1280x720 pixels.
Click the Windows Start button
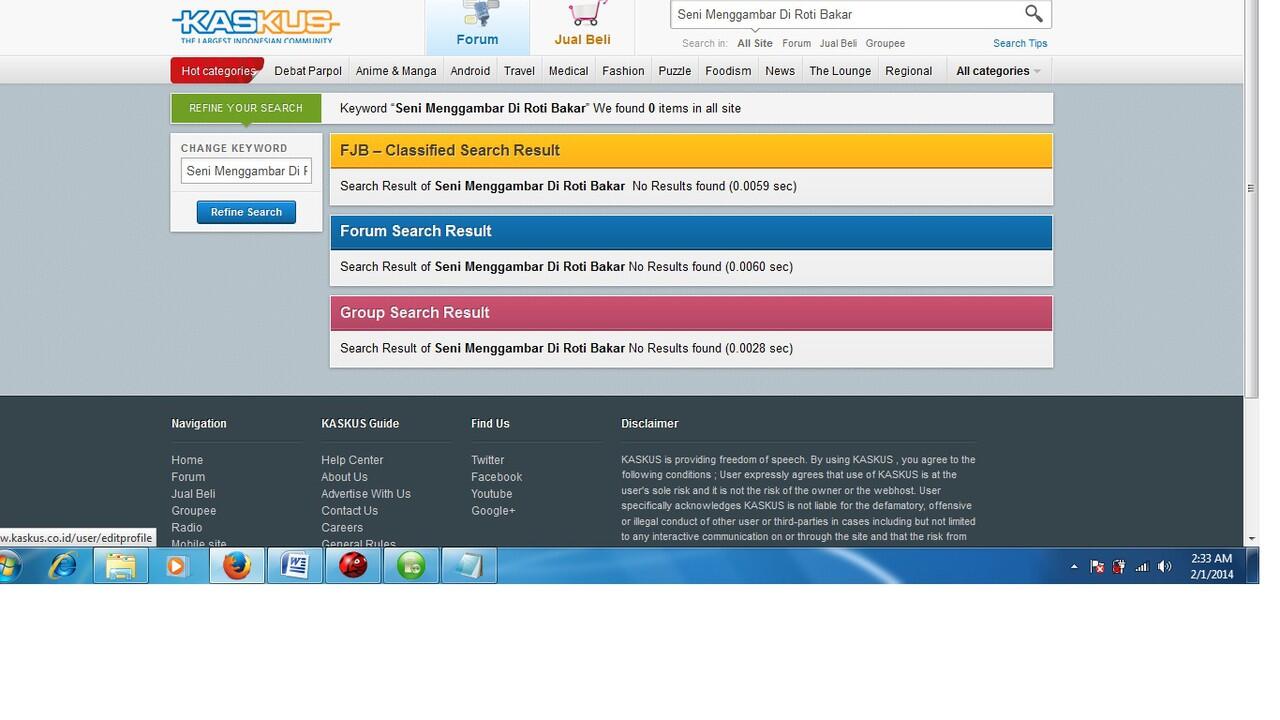(11, 567)
